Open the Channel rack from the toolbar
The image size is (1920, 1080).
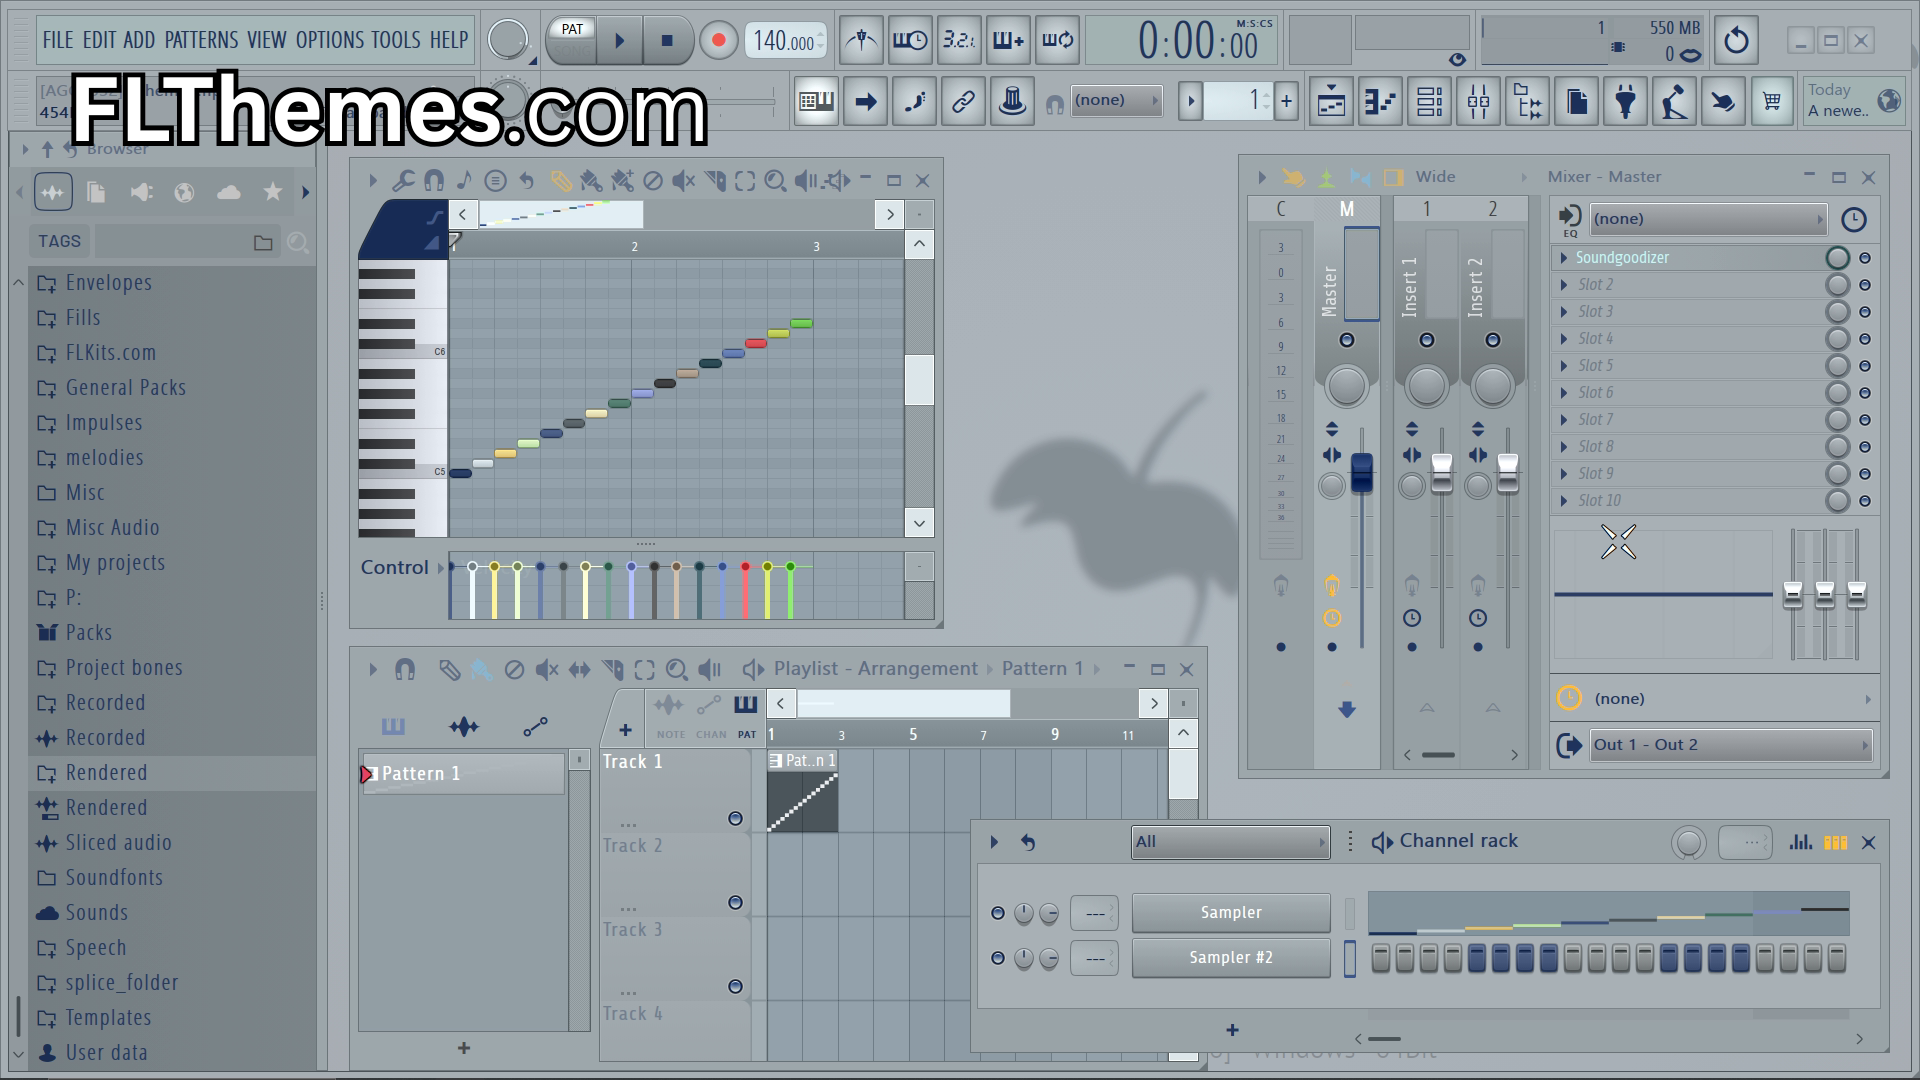point(1429,101)
